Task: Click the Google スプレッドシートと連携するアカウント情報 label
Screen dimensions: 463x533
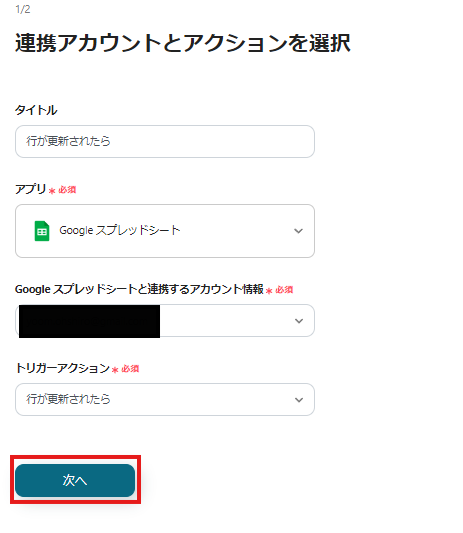Action: pyautogui.click(x=139, y=289)
